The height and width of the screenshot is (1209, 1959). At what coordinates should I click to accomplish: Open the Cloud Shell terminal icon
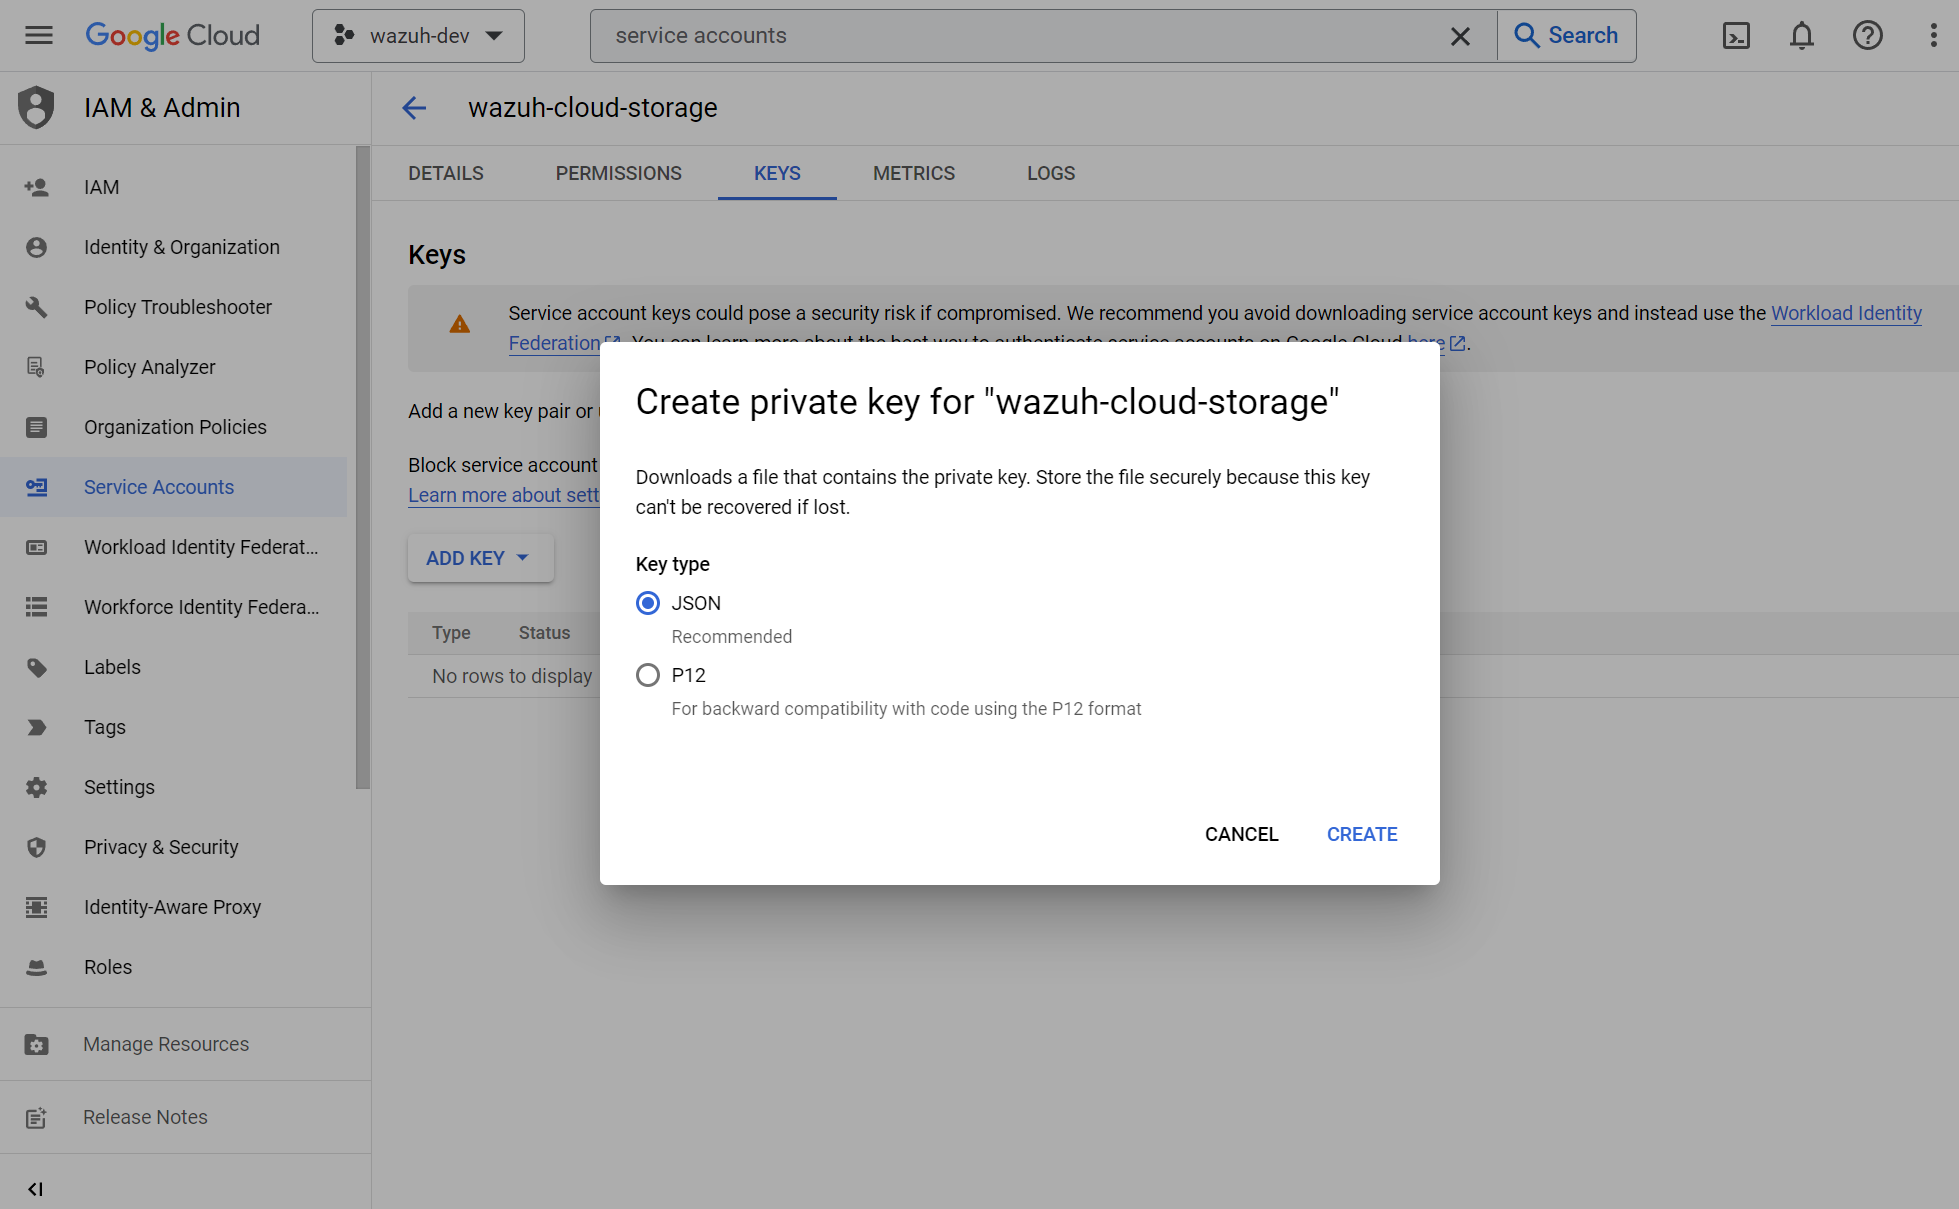(x=1736, y=36)
